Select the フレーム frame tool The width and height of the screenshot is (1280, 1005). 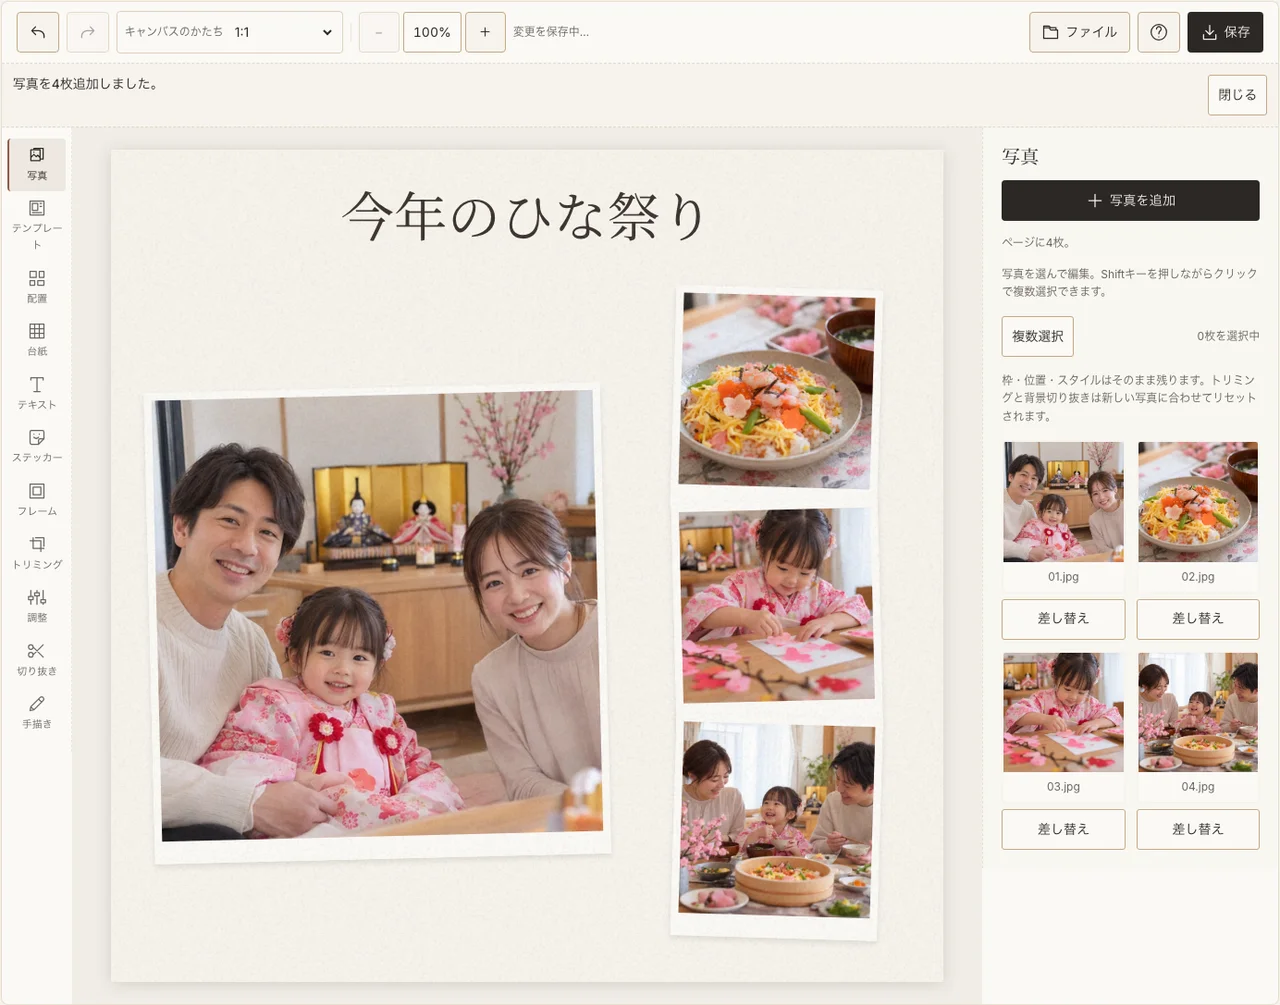click(37, 499)
